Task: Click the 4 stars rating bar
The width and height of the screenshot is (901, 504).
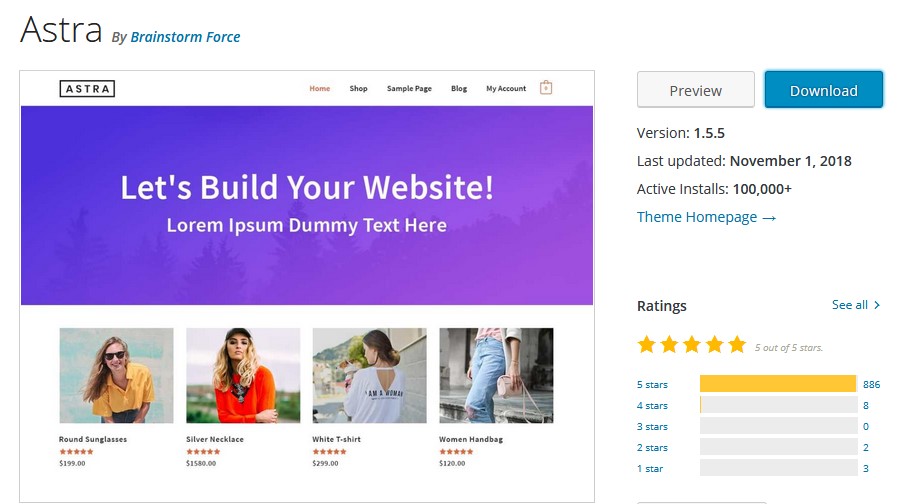Action: click(779, 405)
